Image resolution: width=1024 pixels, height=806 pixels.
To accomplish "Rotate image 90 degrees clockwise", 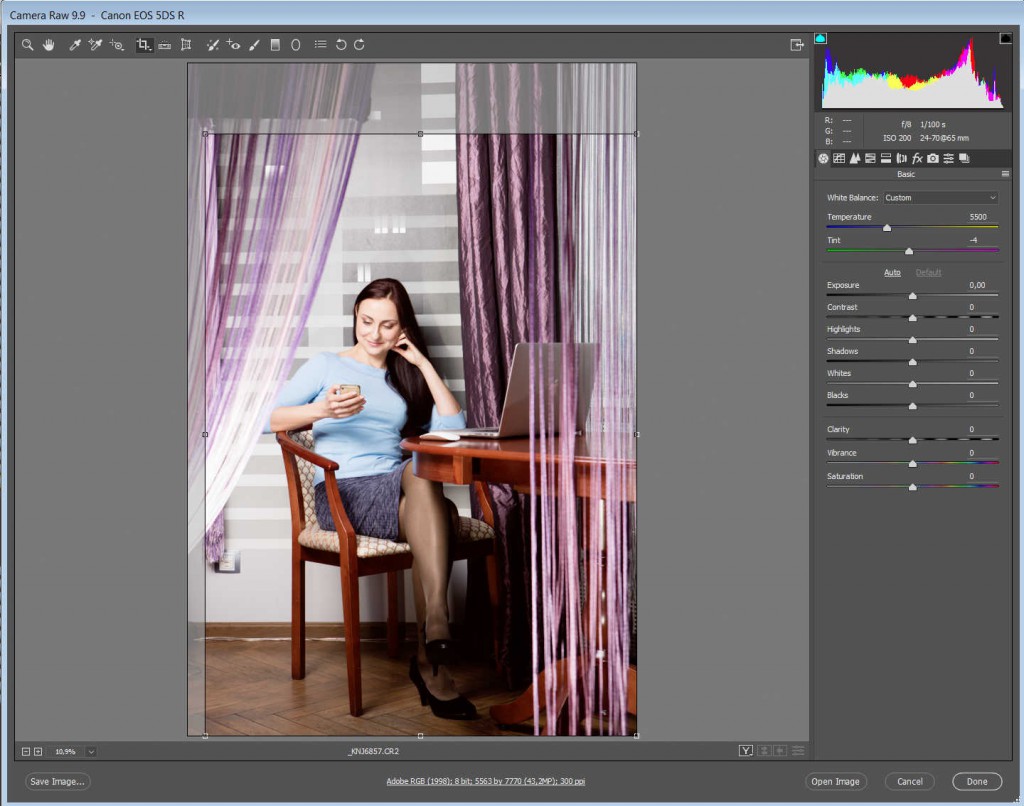I will click(359, 45).
